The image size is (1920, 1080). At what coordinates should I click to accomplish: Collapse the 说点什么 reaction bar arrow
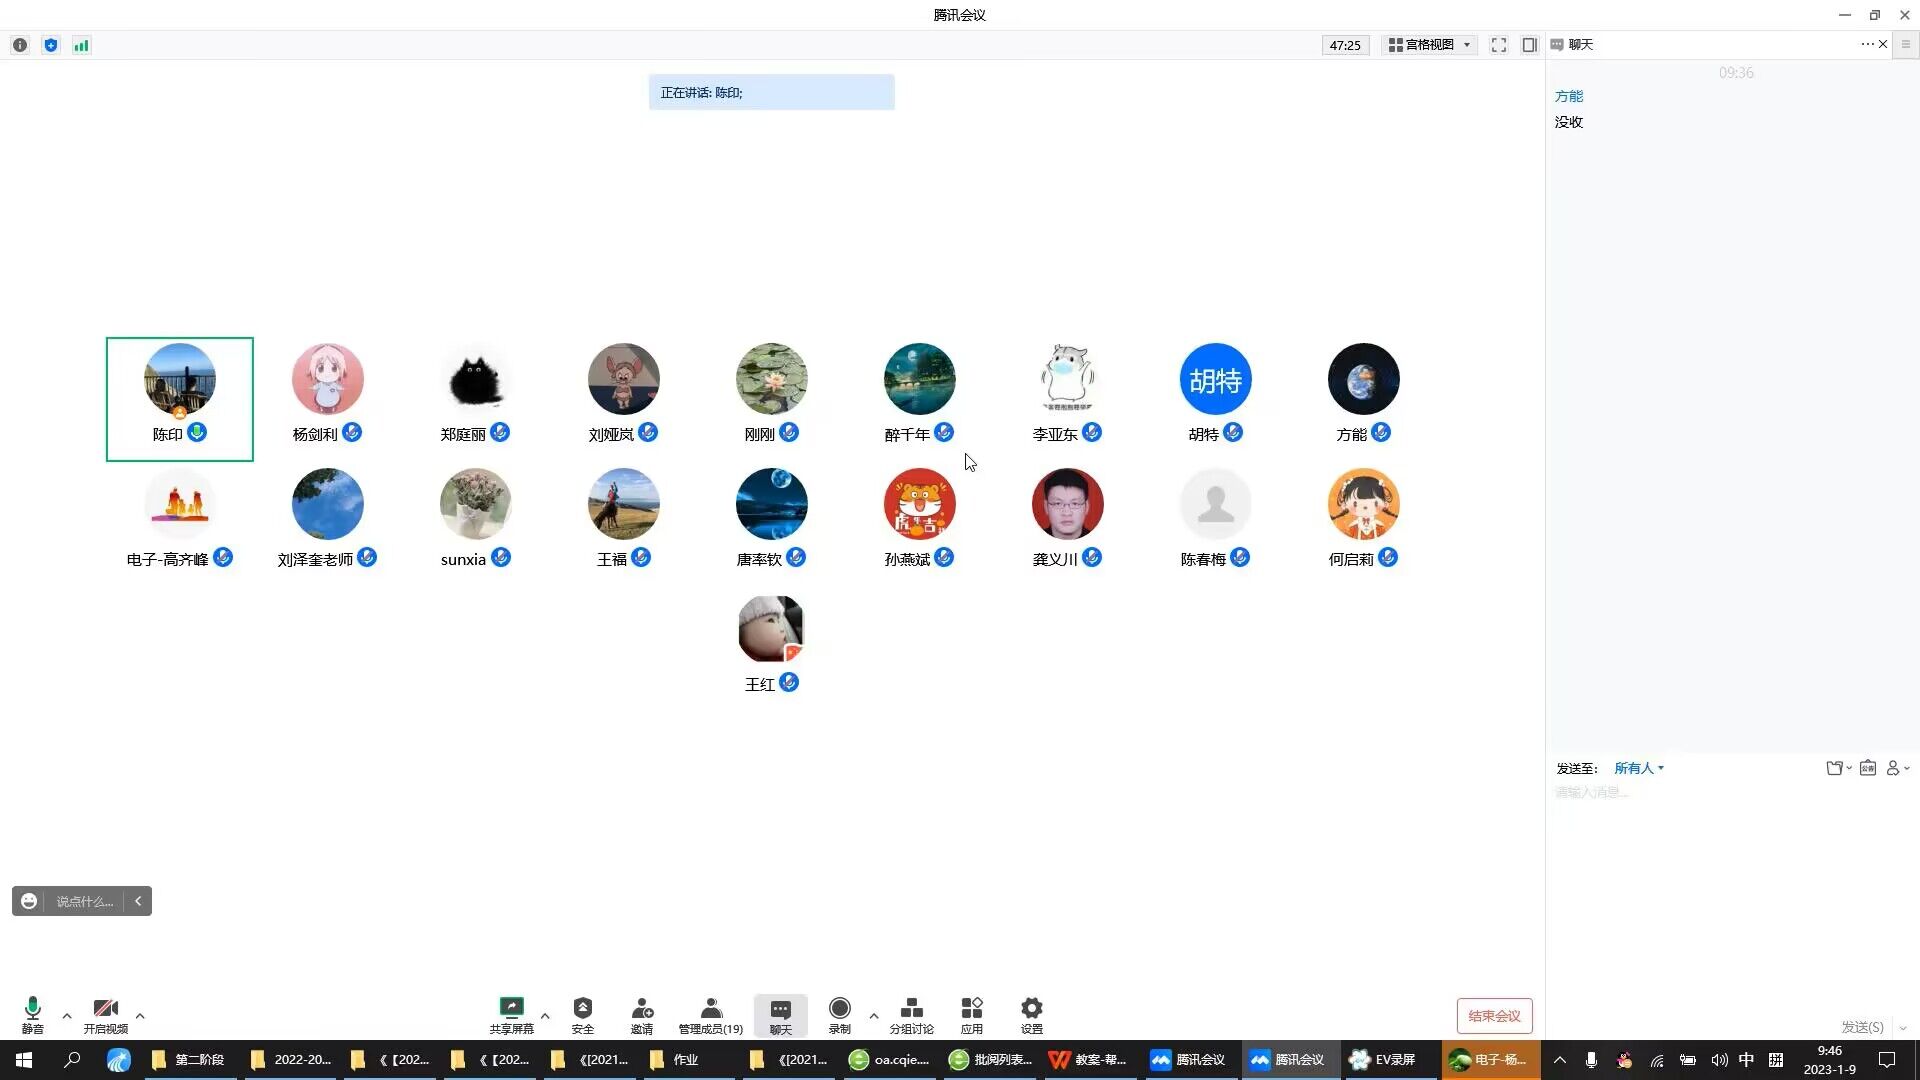pyautogui.click(x=138, y=901)
